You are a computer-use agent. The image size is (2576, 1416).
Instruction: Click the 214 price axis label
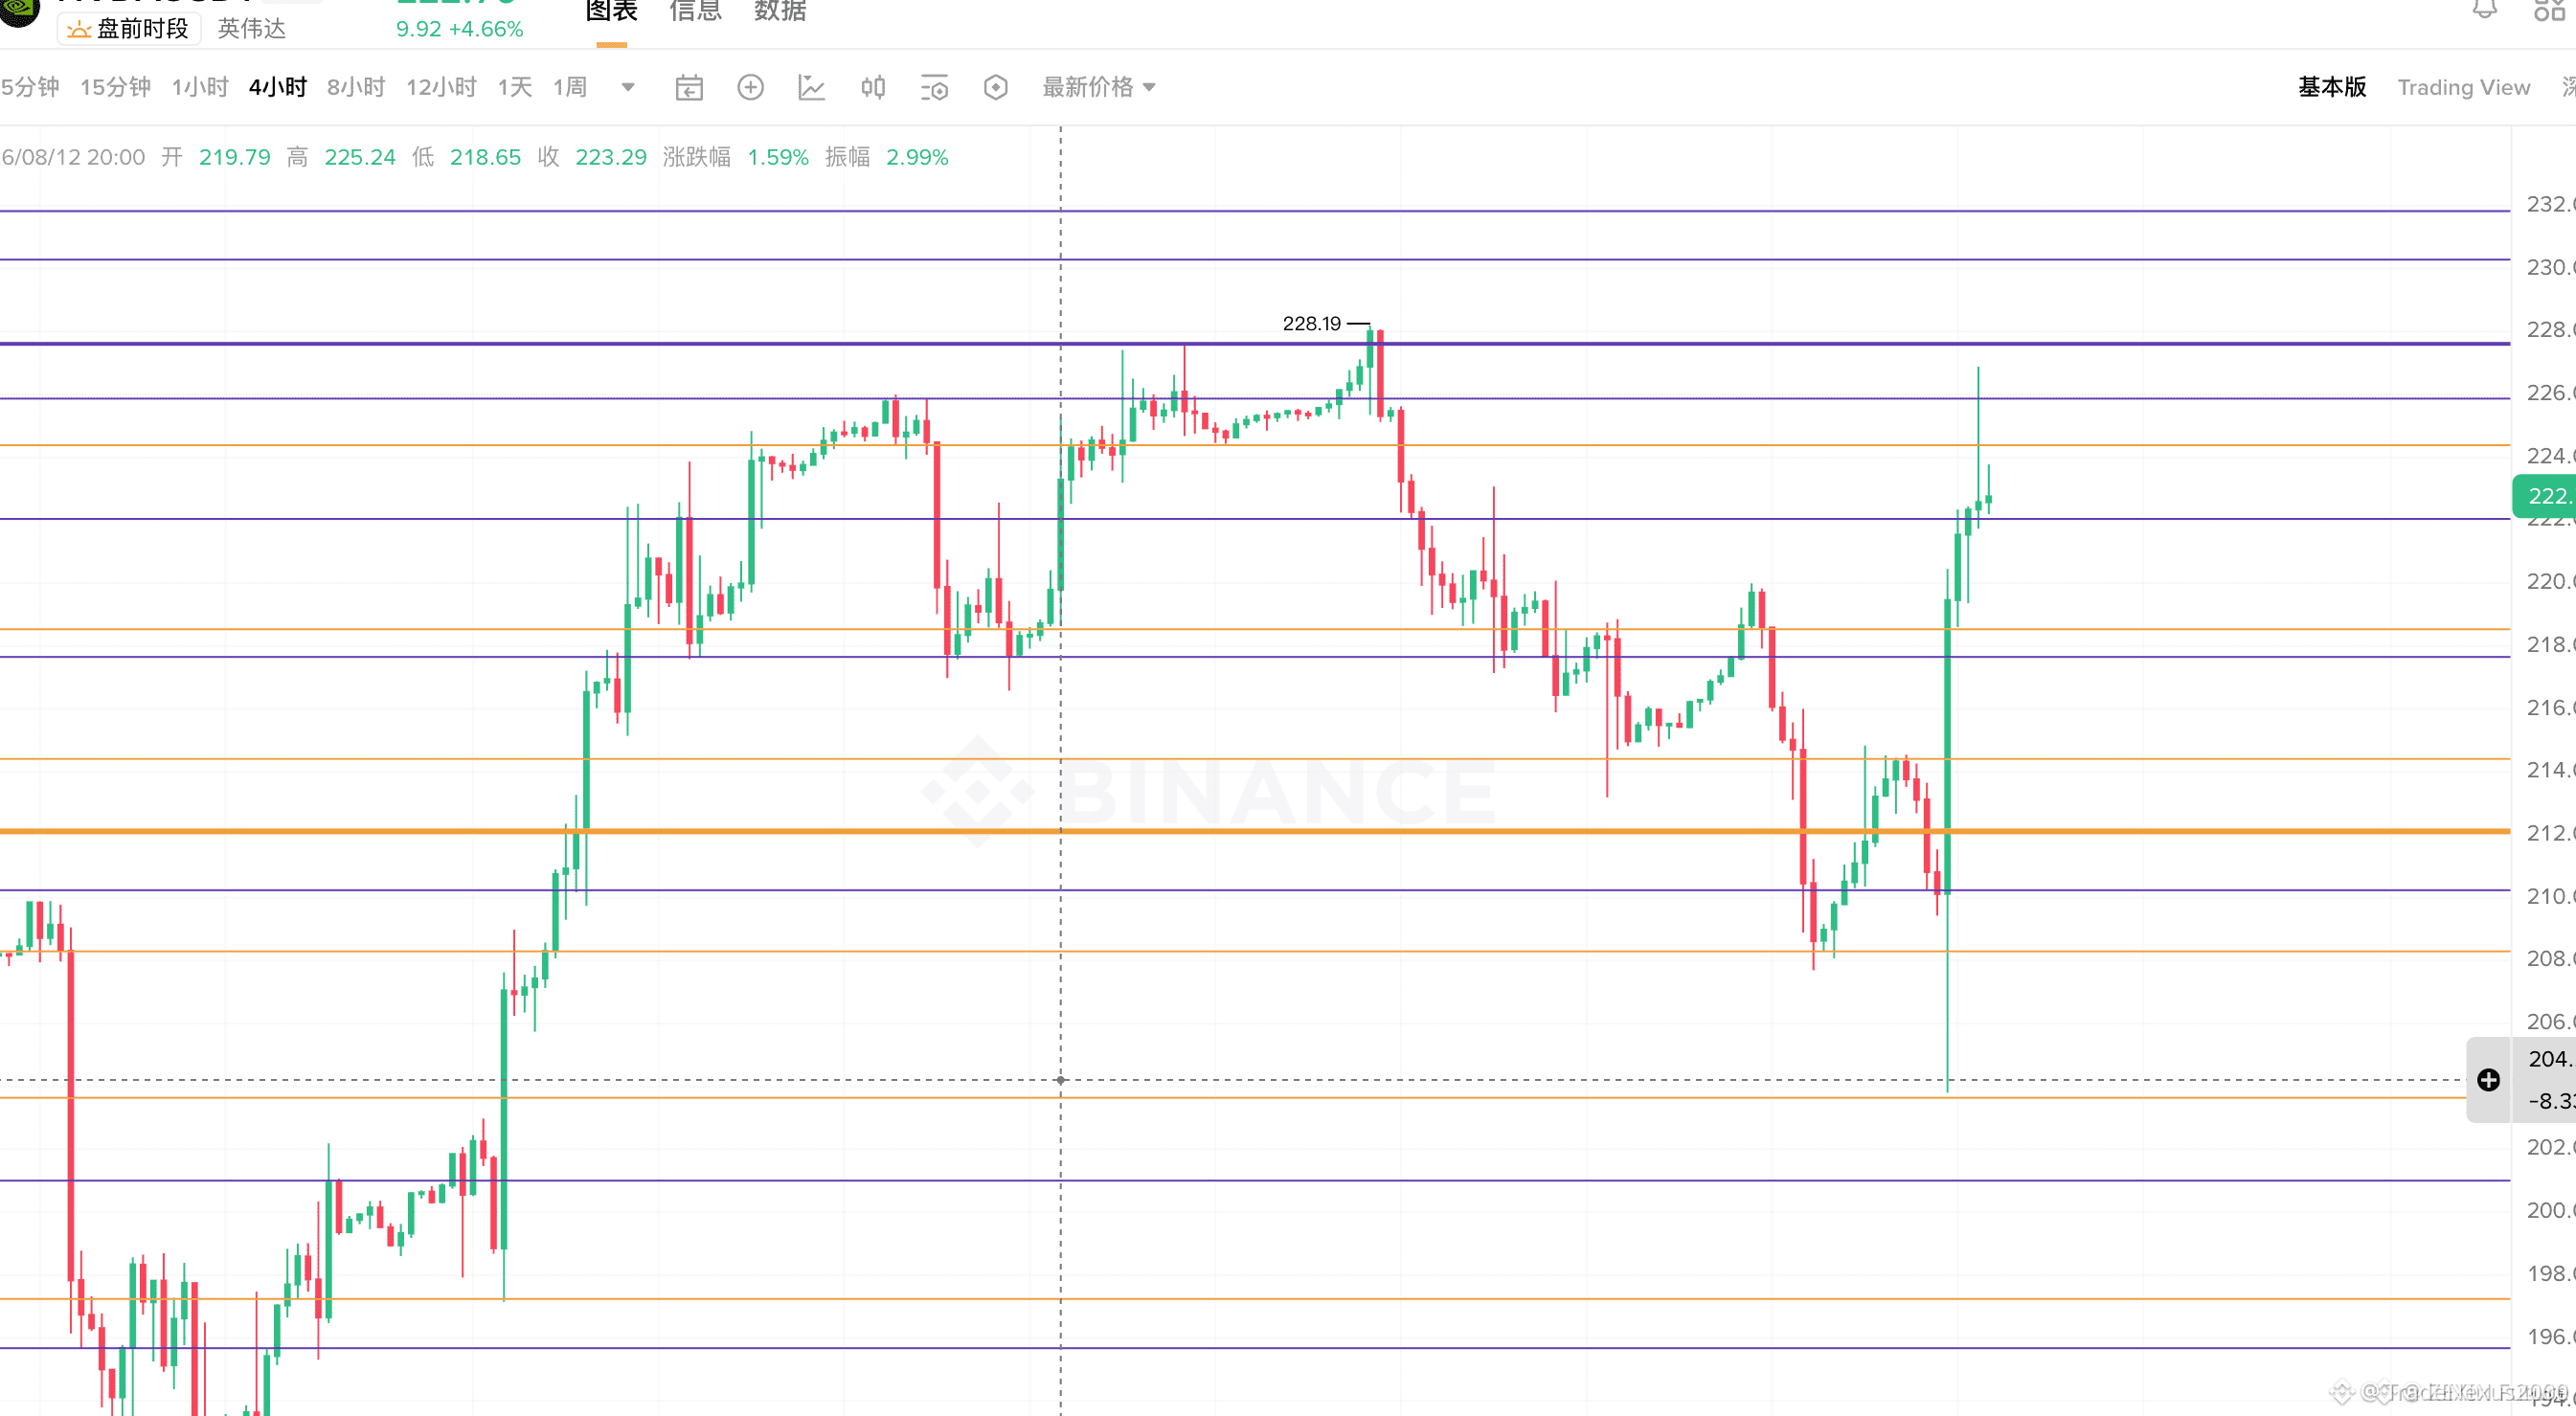click(x=2551, y=769)
